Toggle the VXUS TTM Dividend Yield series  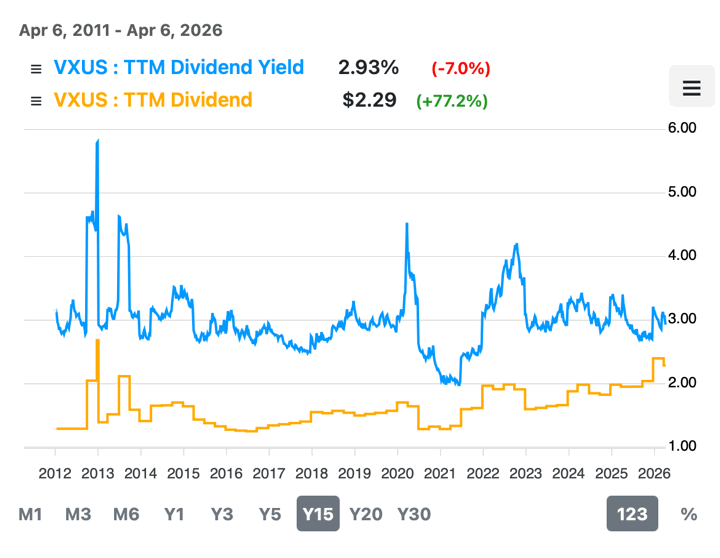(178, 68)
